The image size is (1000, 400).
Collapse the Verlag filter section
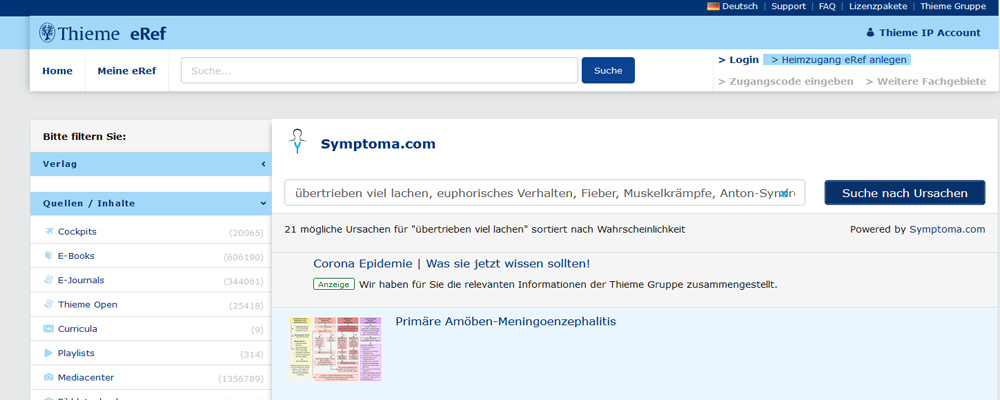point(263,164)
